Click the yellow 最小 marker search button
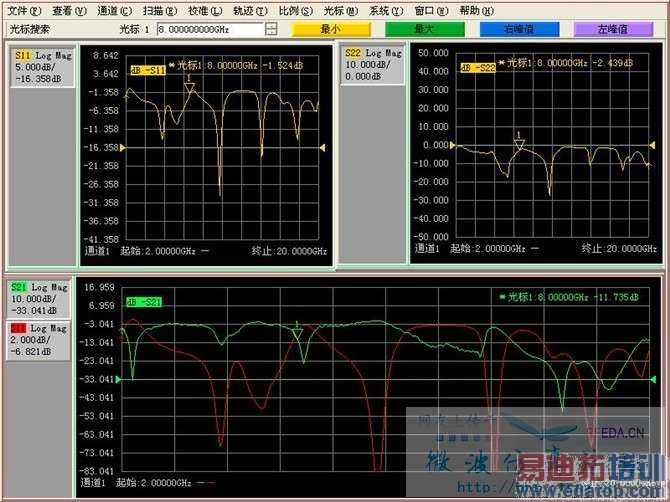 click(x=331, y=29)
